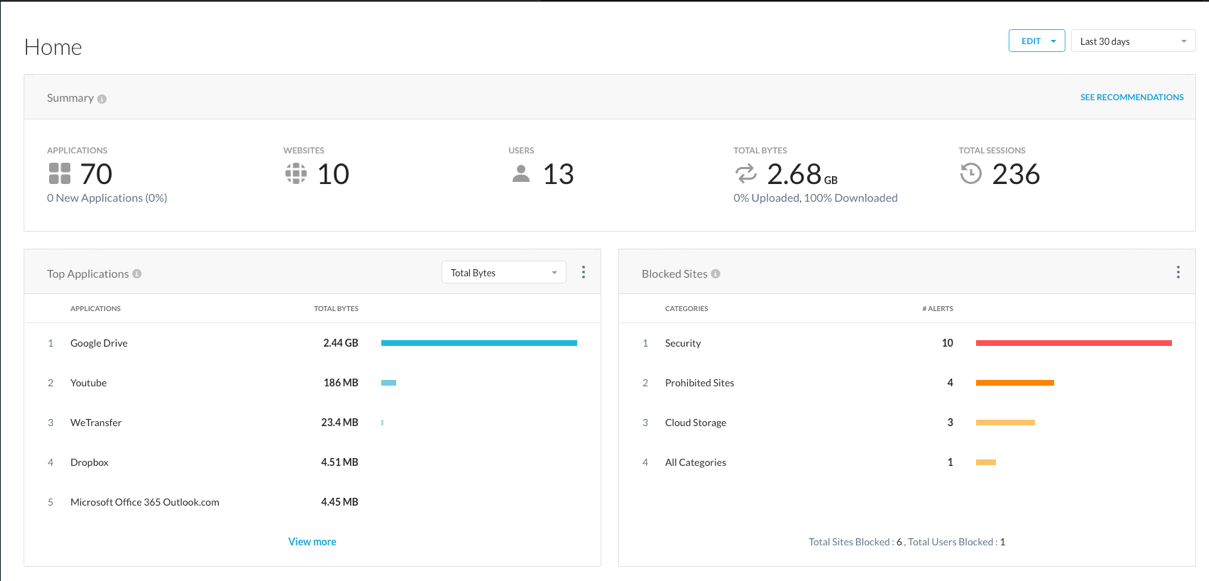Click 0 New Applications link
1209x581 pixels.
tap(107, 198)
